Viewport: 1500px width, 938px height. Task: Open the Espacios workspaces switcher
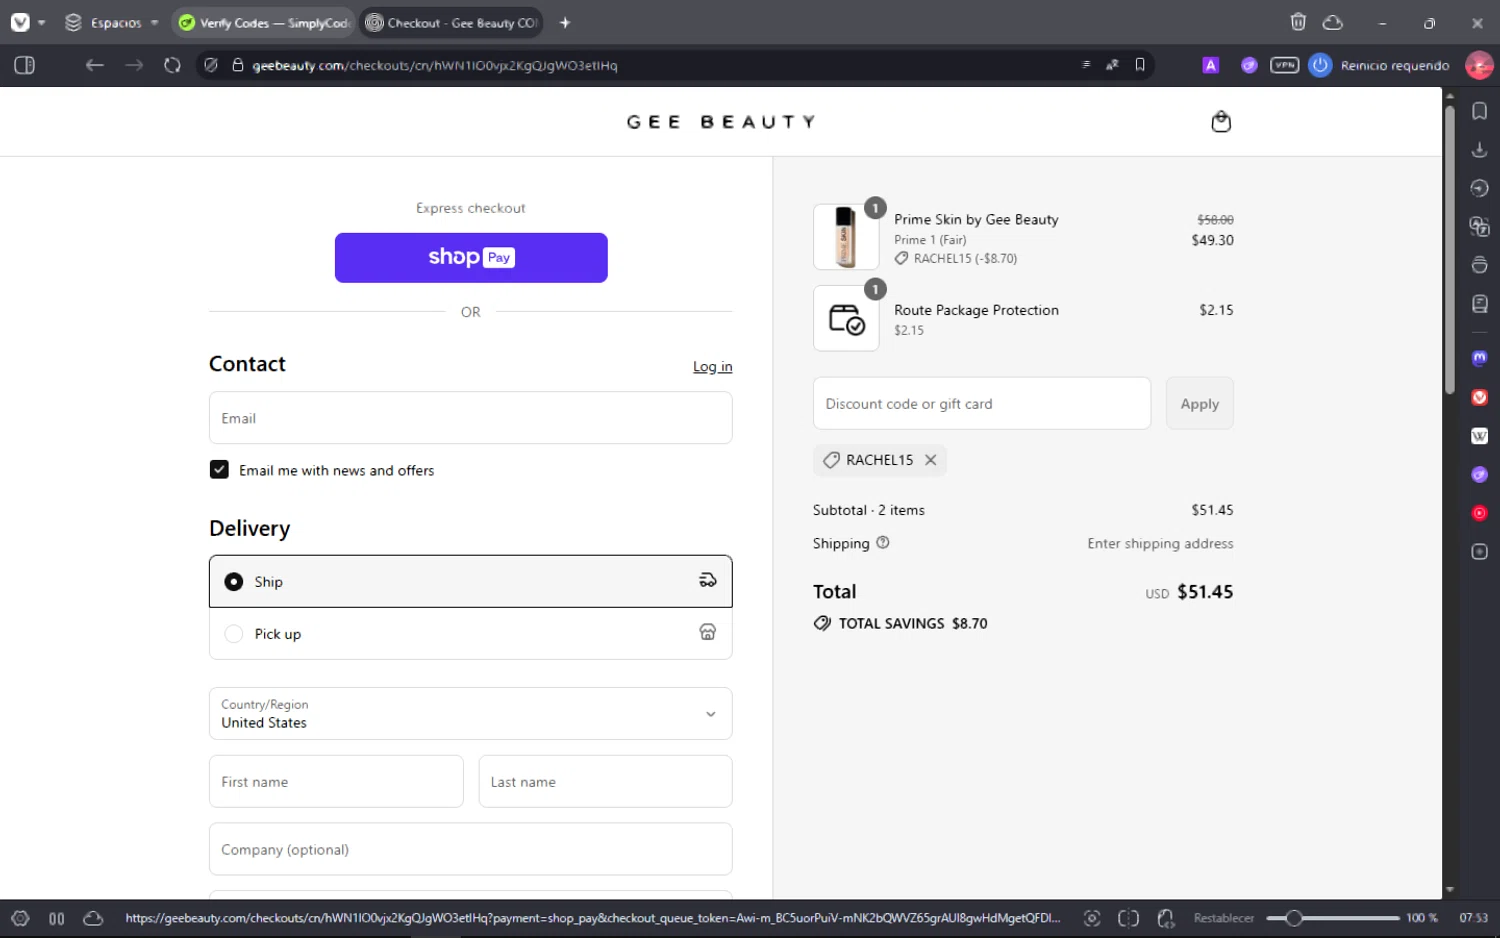pyautogui.click(x=111, y=22)
